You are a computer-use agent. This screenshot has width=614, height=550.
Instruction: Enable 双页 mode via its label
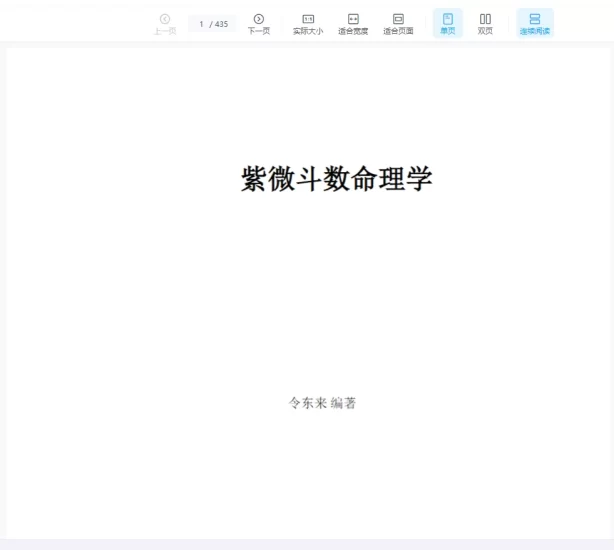pos(485,31)
